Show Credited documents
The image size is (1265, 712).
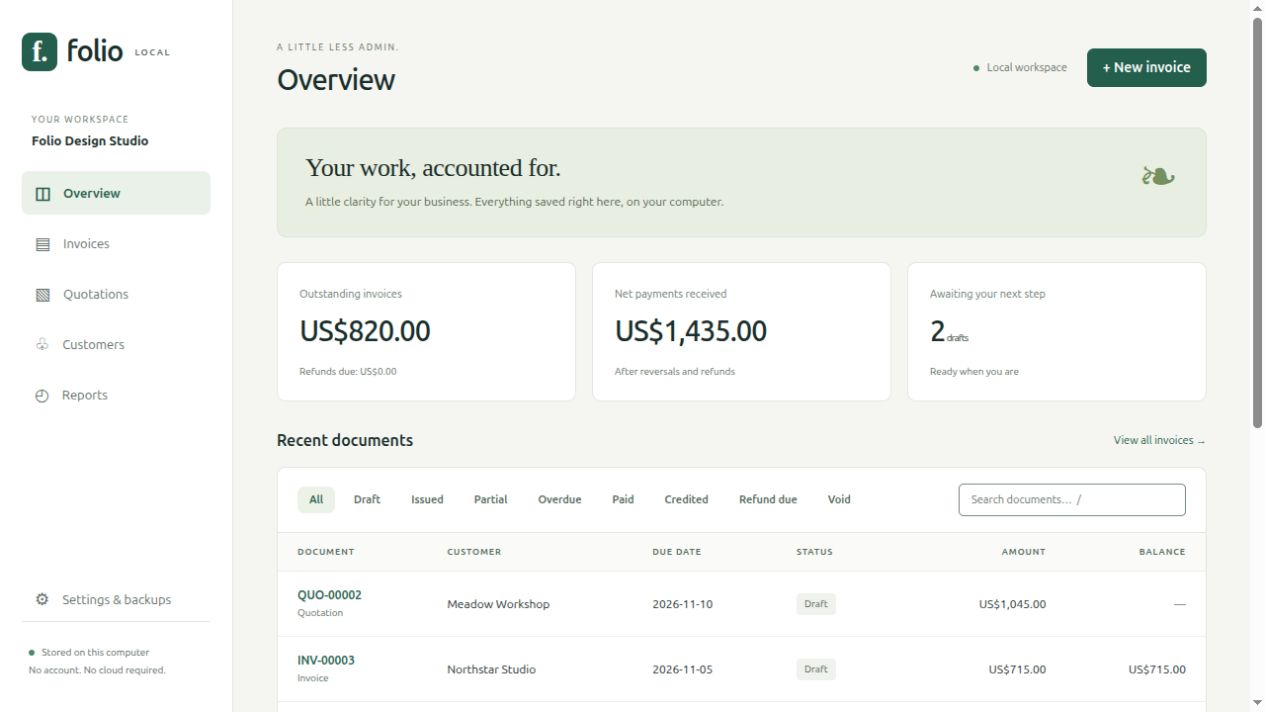pyautogui.click(x=686, y=500)
